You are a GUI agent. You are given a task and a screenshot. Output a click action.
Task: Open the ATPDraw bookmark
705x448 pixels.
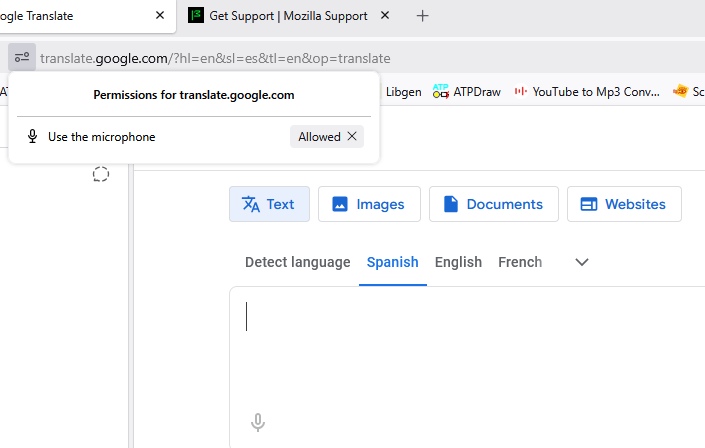(x=467, y=92)
